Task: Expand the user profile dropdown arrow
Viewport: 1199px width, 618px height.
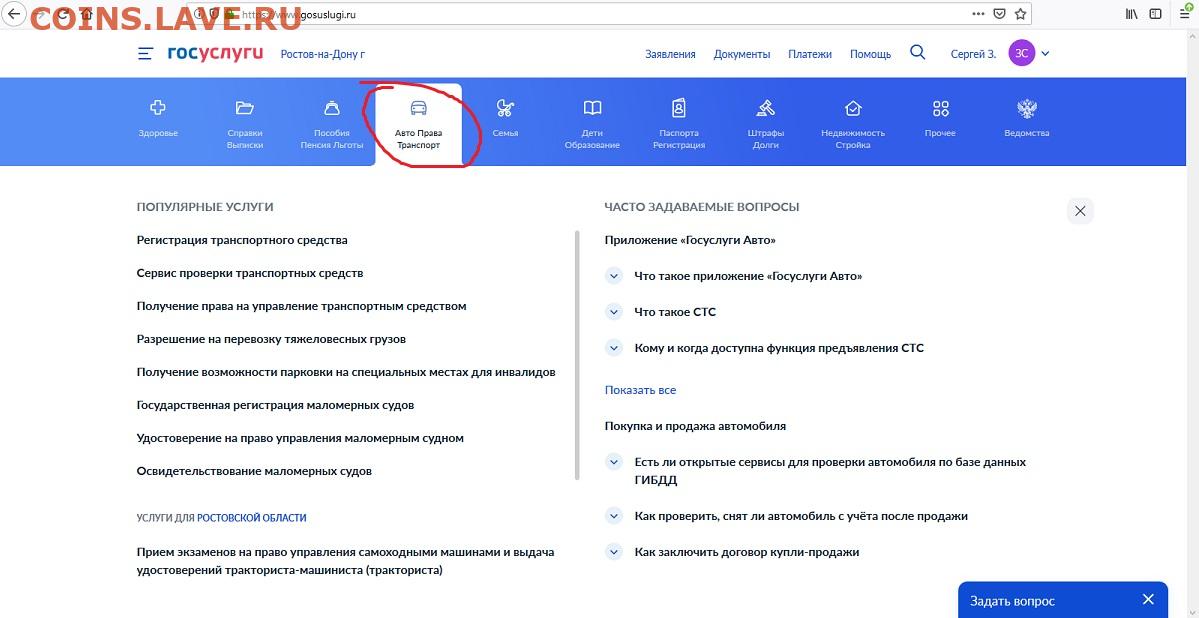Action: click(x=1045, y=54)
